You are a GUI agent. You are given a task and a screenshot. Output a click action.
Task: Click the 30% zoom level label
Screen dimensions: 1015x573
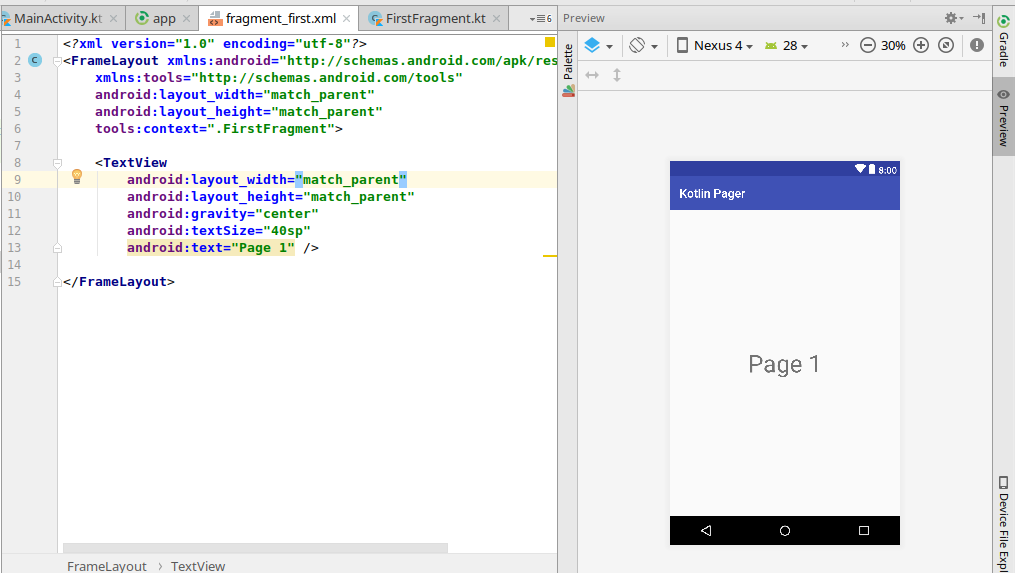893,46
